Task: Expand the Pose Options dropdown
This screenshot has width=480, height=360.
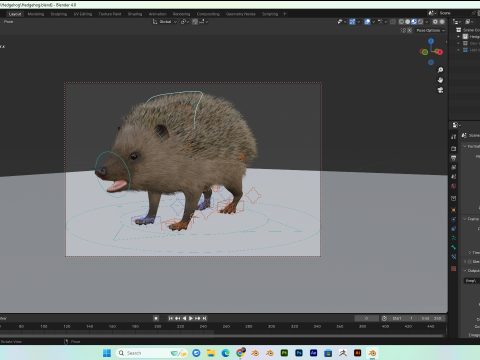Action: (430, 30)
